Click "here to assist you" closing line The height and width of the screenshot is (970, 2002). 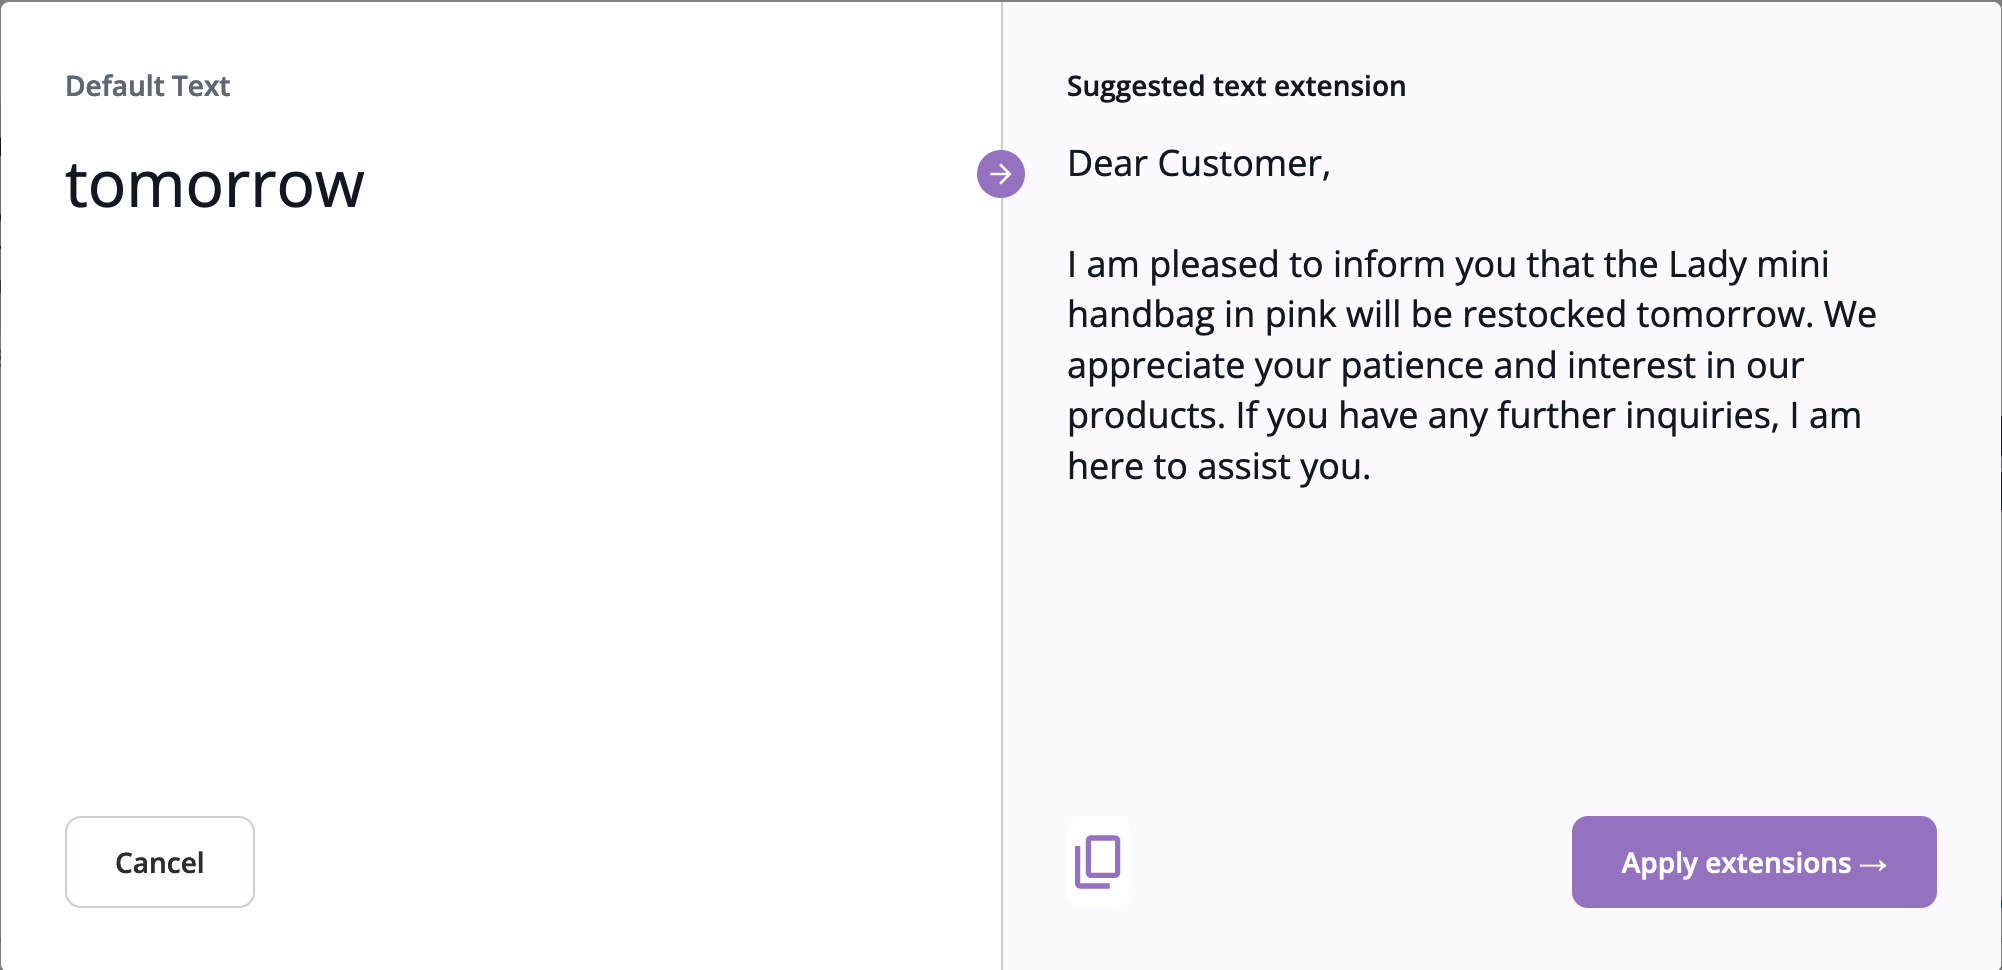click(x=1217, y=467)
